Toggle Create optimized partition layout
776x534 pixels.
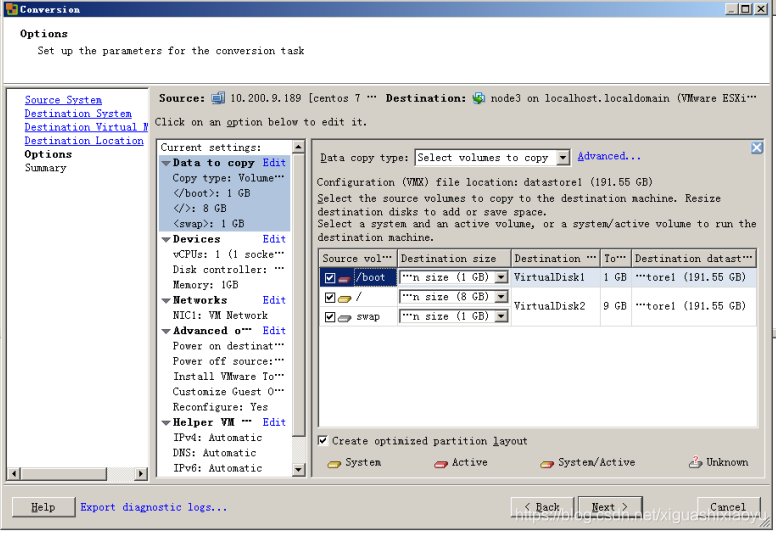(x=323, y=440)
